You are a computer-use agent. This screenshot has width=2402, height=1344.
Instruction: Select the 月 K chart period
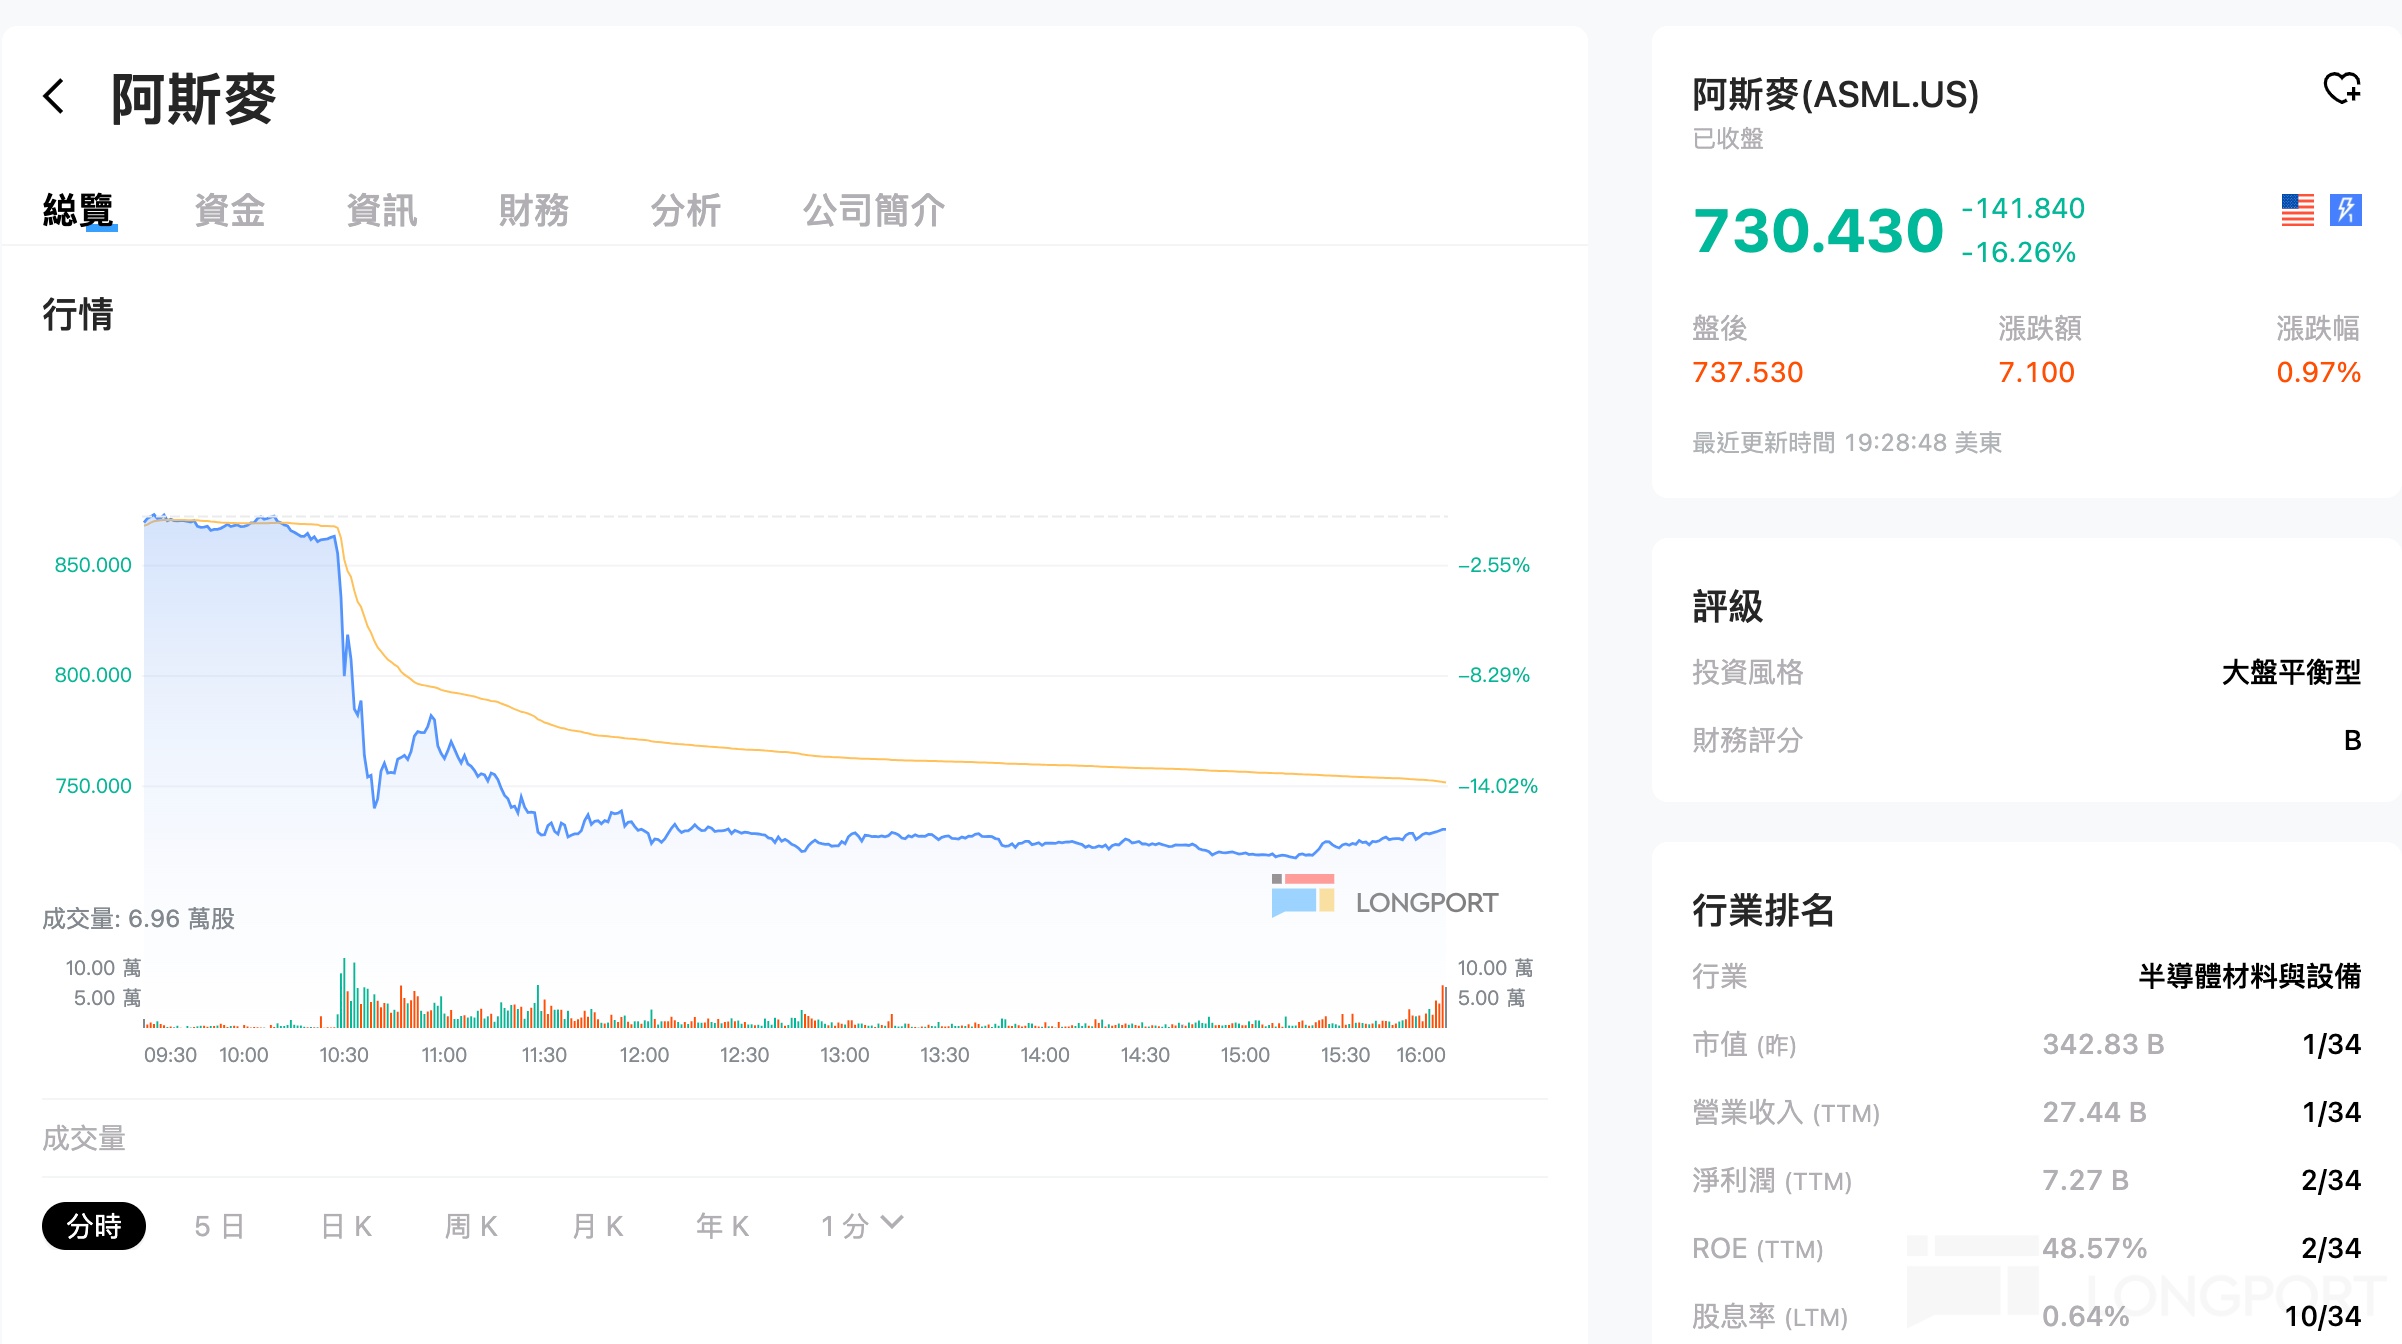597,1226
